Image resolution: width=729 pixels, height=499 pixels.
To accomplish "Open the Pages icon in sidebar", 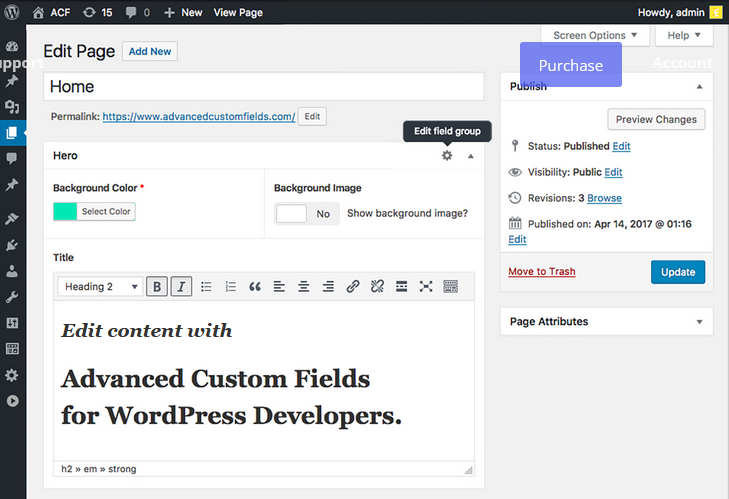I will (12, 133).
